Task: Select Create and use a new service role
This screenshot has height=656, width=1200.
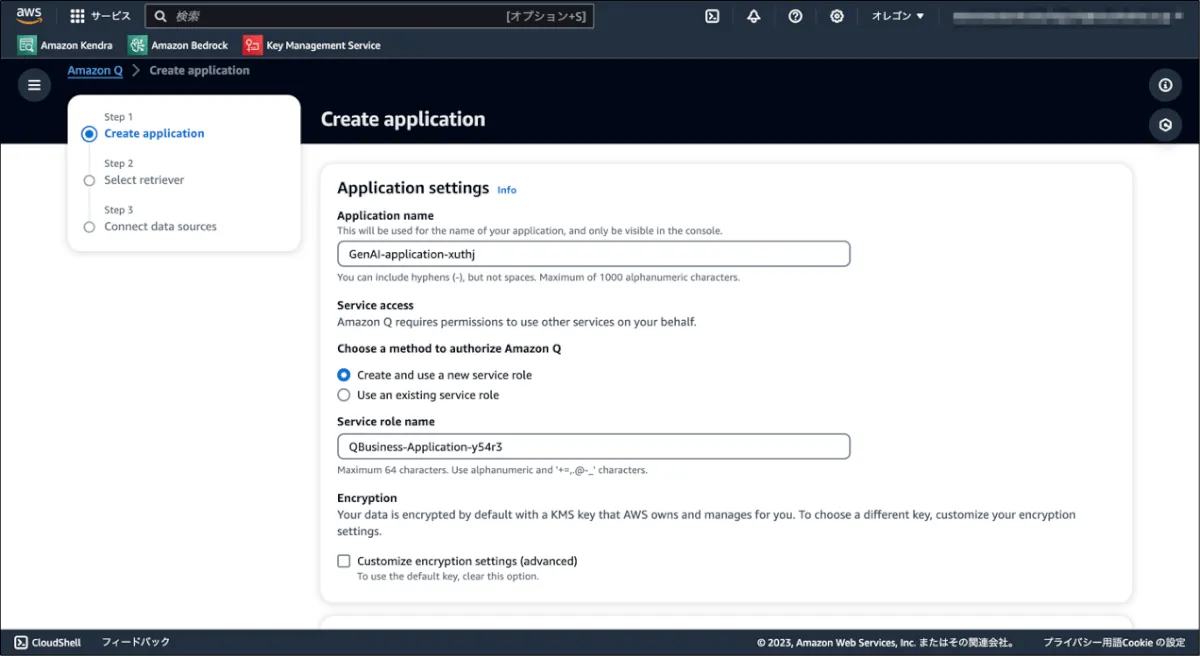Action: pos(344,375)
